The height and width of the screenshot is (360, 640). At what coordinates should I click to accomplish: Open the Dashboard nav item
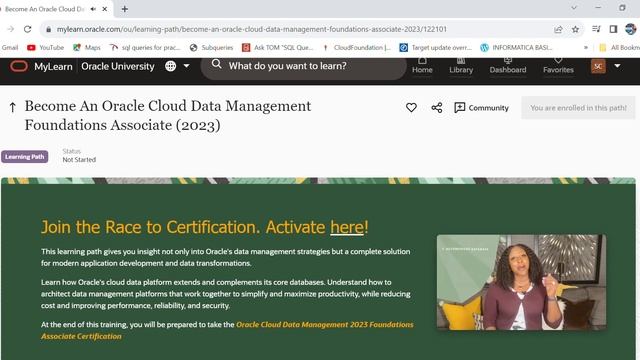tap(508, 66)
